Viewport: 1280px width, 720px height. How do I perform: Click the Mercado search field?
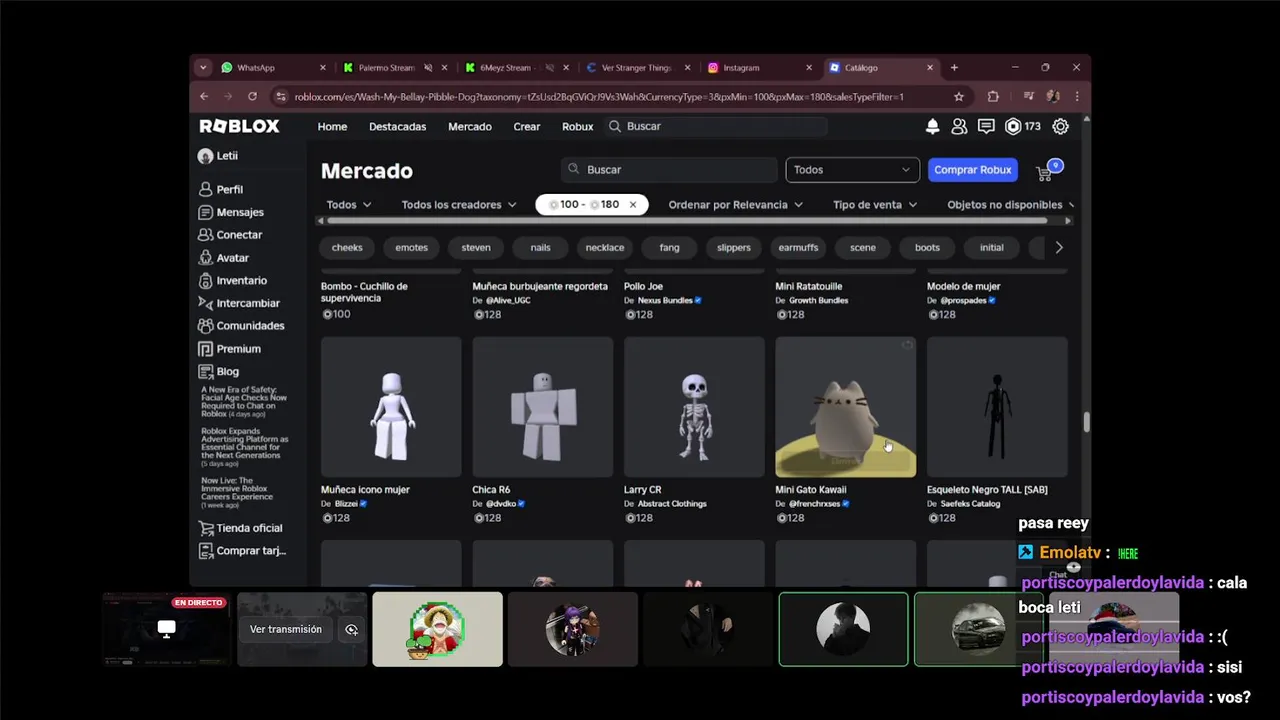(x=669, y=170)
